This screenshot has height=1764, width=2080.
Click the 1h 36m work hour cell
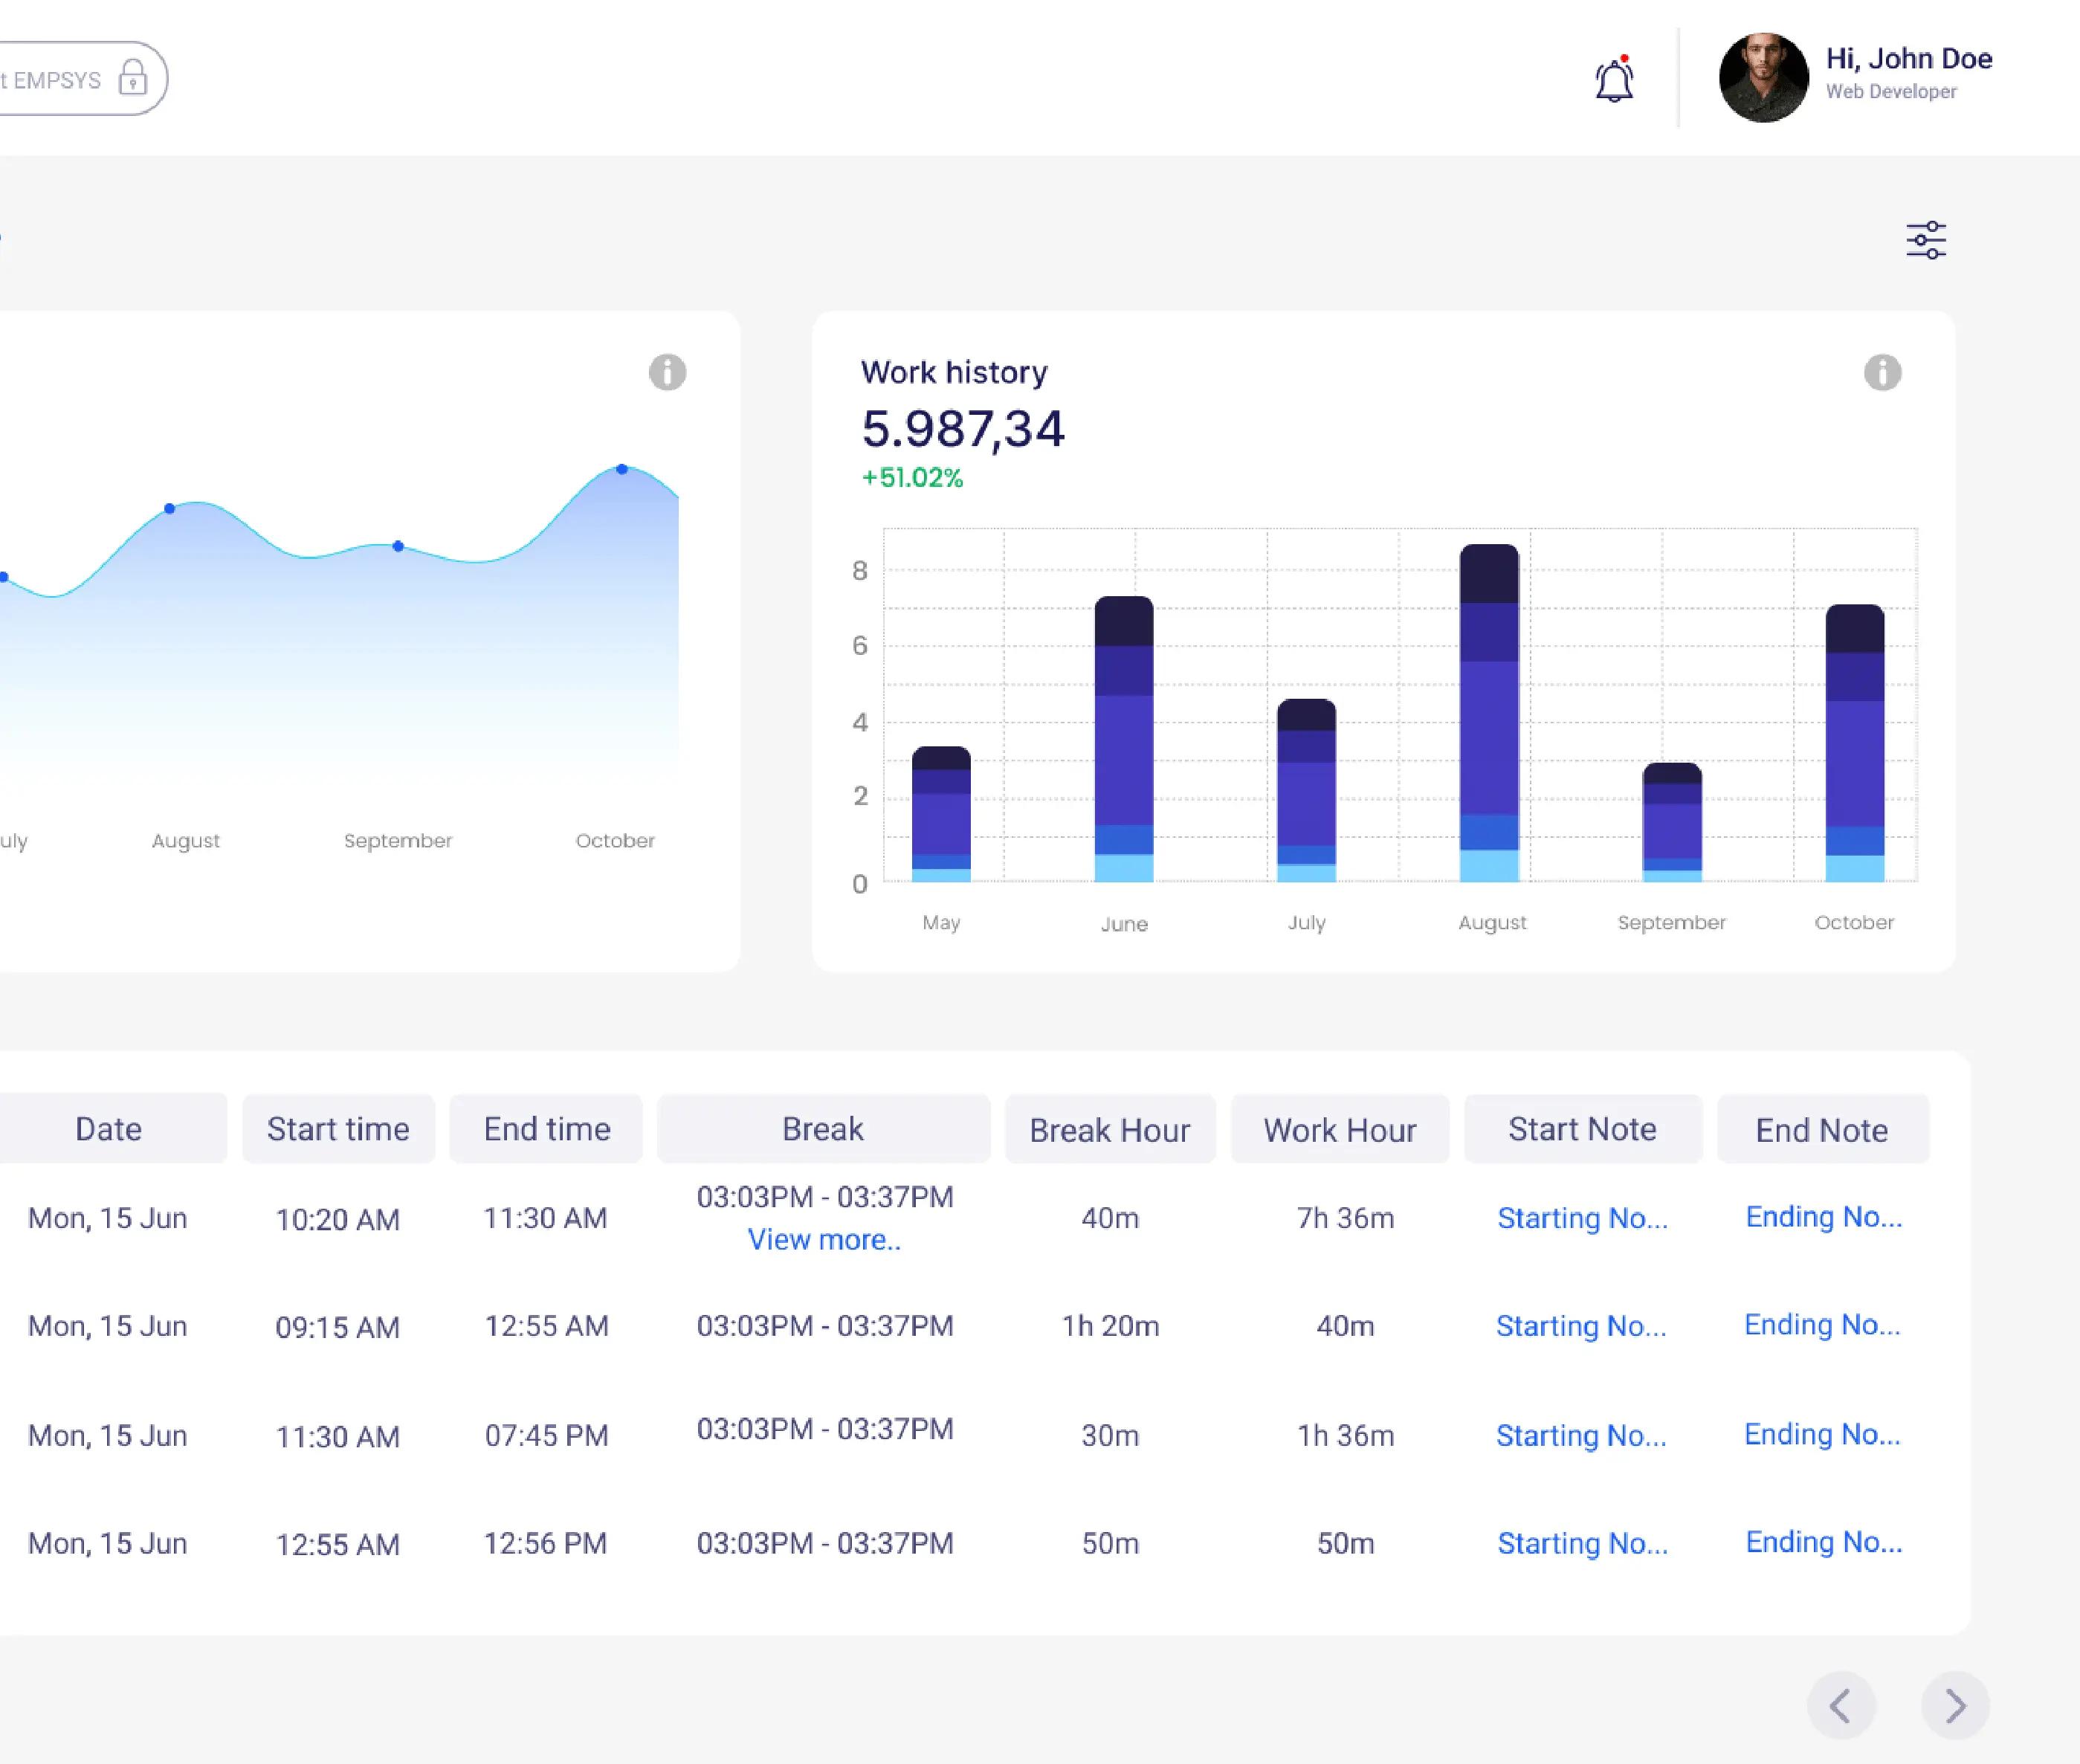[1345, 1436]
